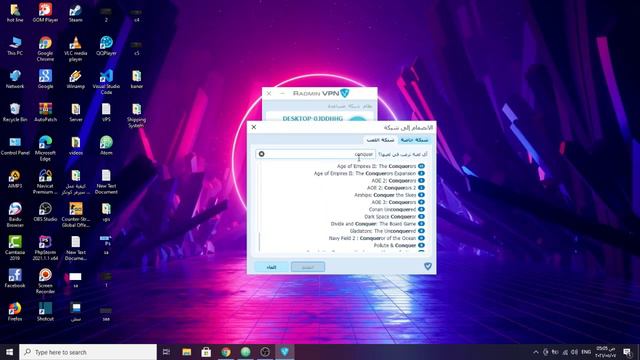Viewport: 640px width, 360px height.
Task: Select 'Age of Empires II: The Conquerors Expansion'
Action: [x=369, y=173]
